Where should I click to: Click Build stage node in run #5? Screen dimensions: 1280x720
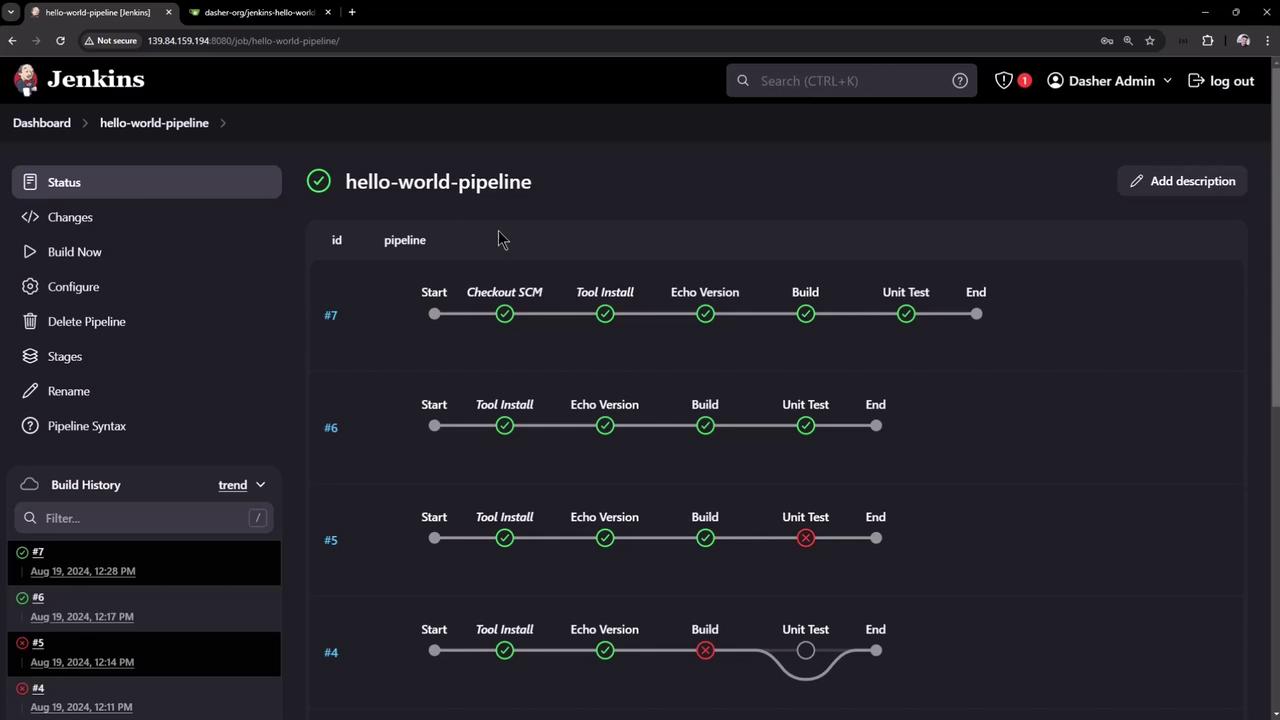click(x=705, y=538)
